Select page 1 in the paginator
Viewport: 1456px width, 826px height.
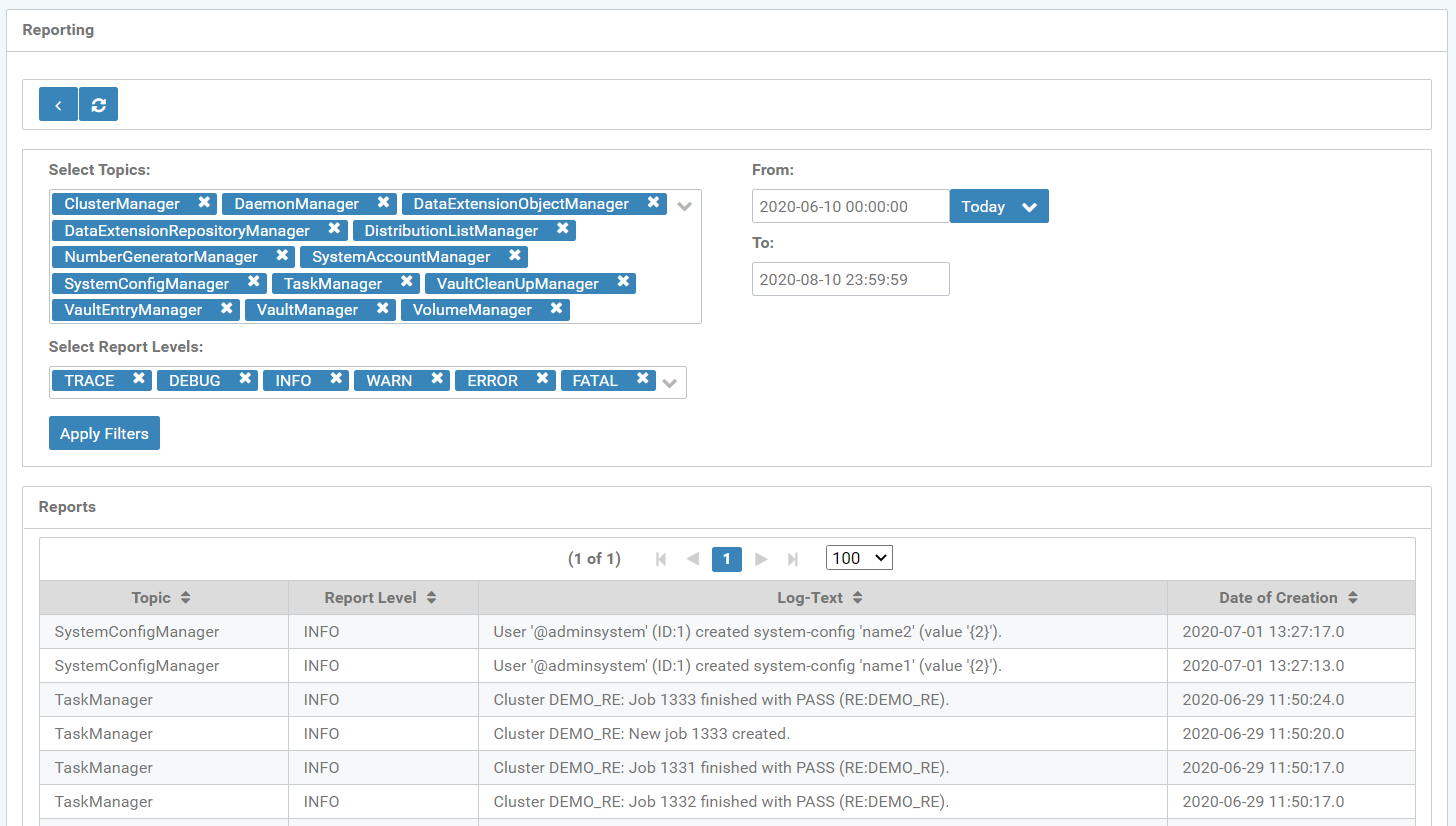pyautogui.click(x=727, y=559)
